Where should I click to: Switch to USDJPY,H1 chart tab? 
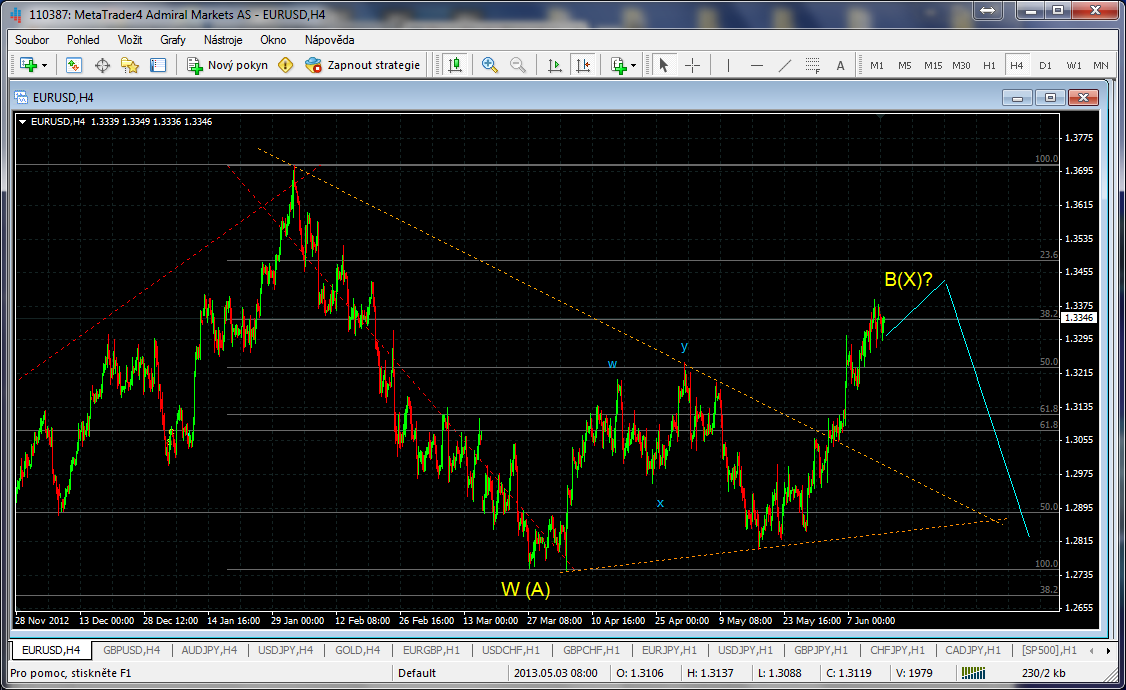tap(745, 650)
